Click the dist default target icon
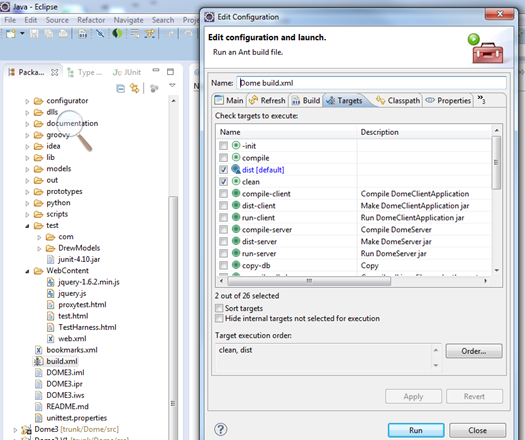Image resolution: width=525 pixels, height=440 pixels. pos(236,169)
